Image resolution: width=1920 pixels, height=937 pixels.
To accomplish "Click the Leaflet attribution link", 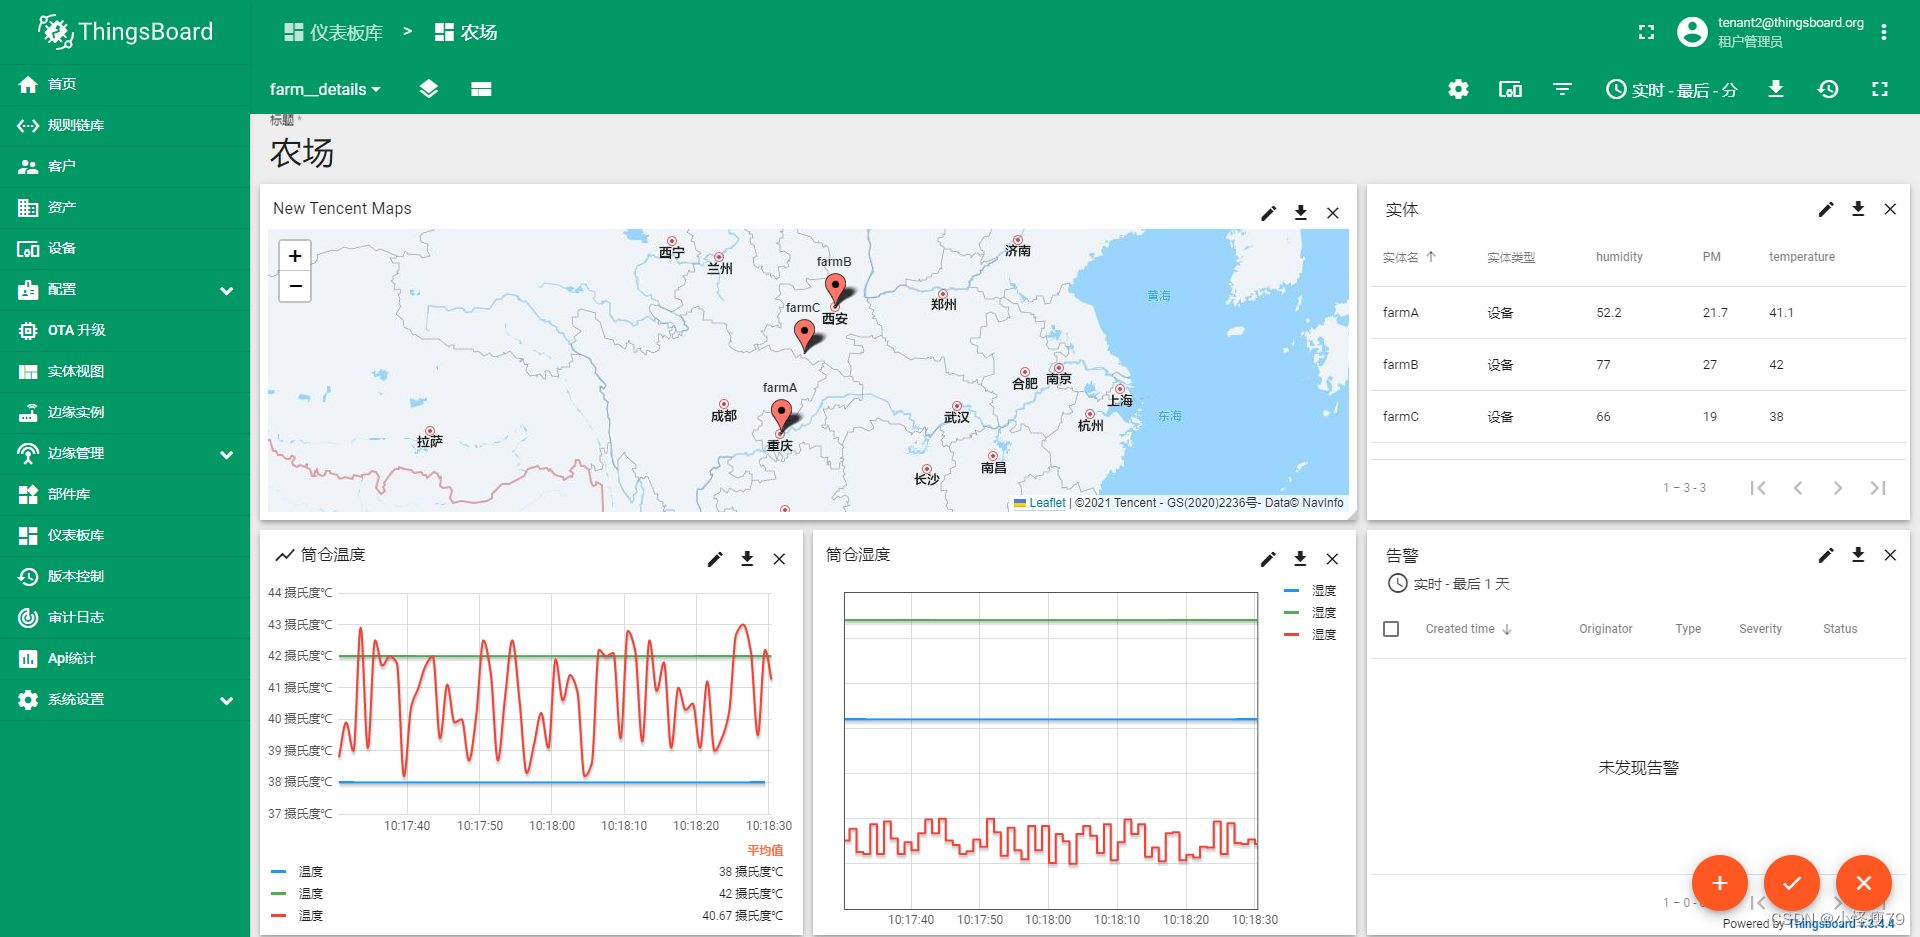I will [x=1046, y=502].
